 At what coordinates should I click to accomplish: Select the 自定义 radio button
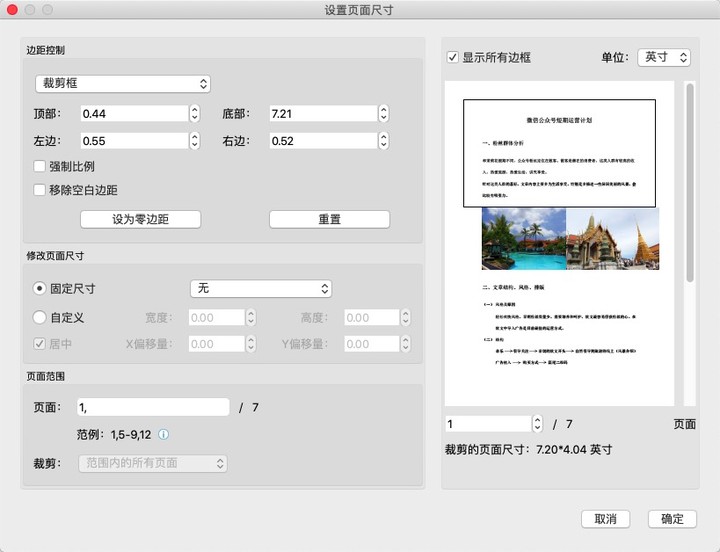(40, 318)
